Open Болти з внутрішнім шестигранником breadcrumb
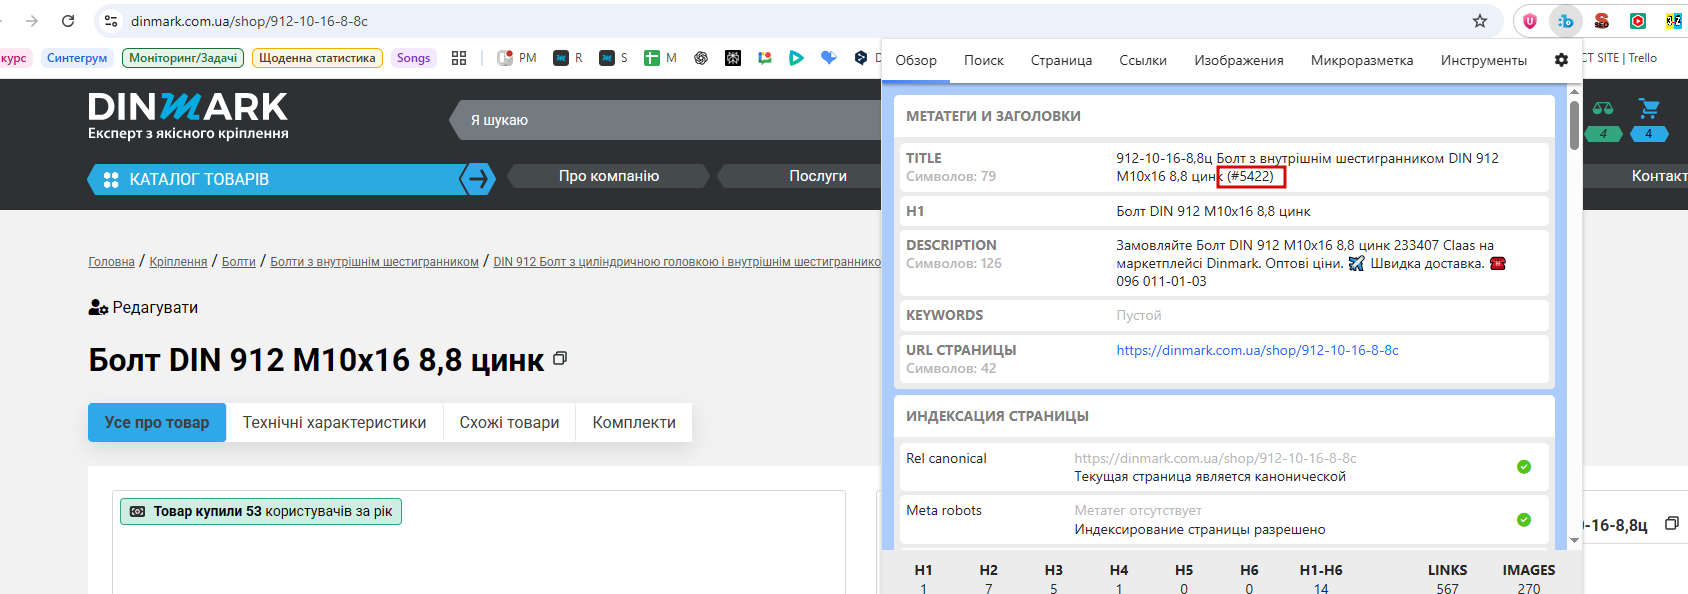Viewport: 1688px width, 594px height. coord(374,262)
